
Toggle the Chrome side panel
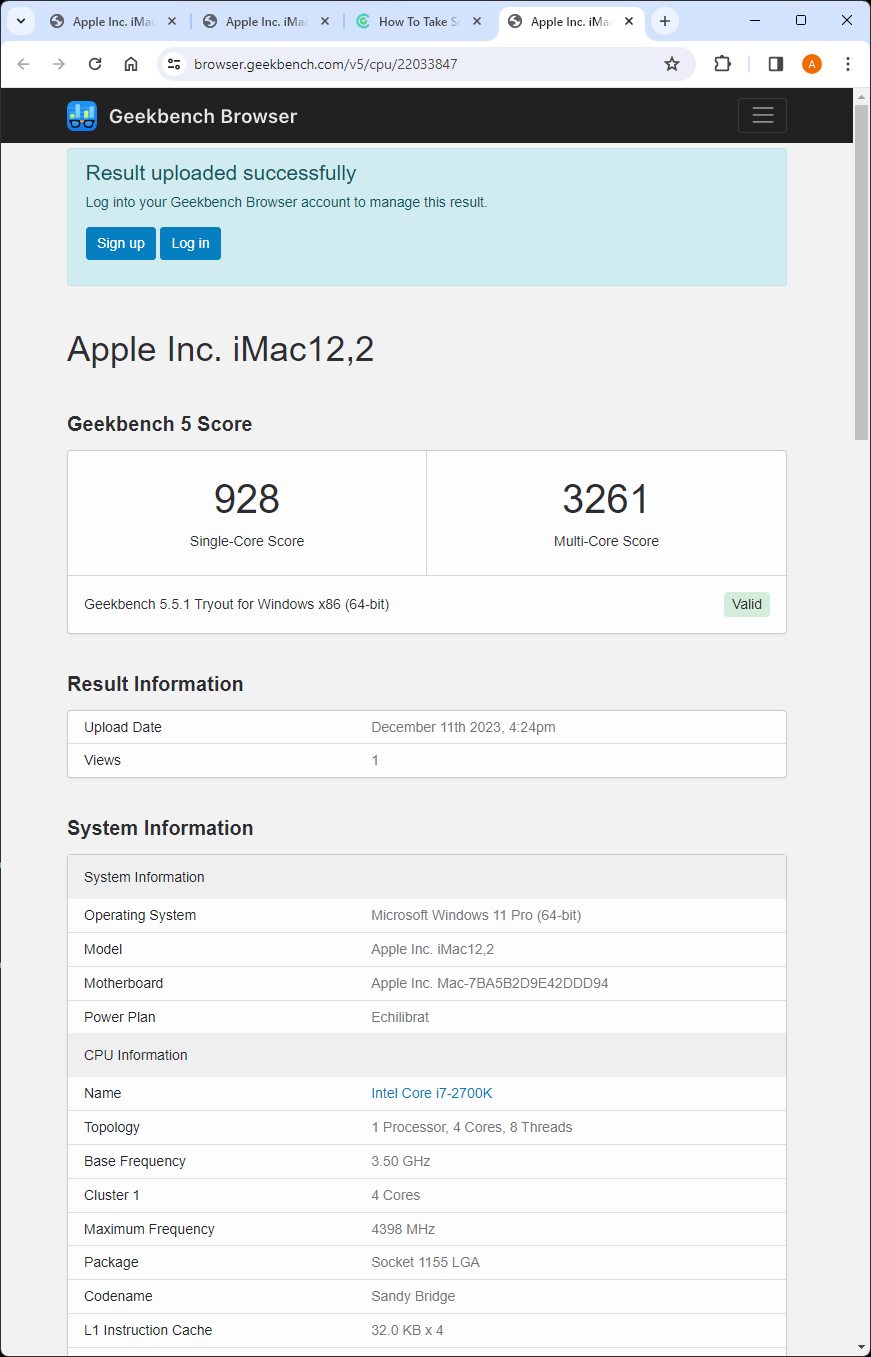coord(775,64)
